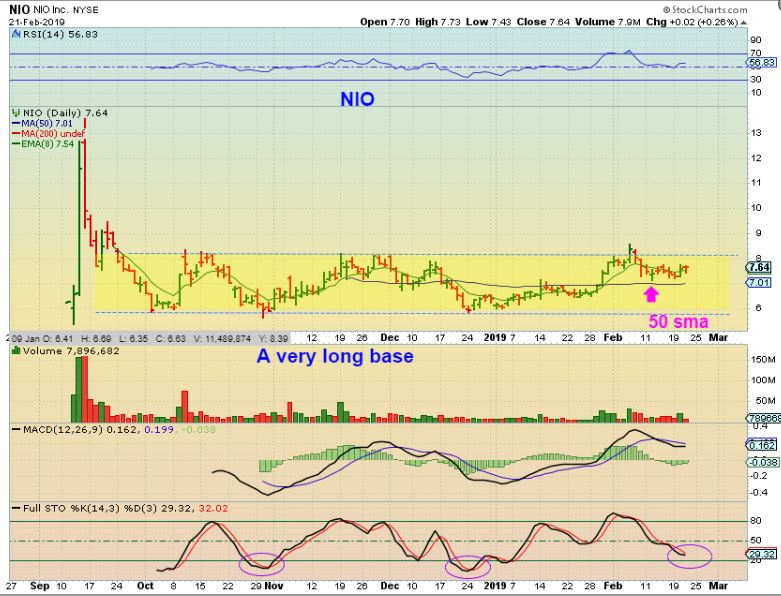781x596 pixels.
Task: Click the 80 level on stochastic axis
Action: [x=756, y=521]
